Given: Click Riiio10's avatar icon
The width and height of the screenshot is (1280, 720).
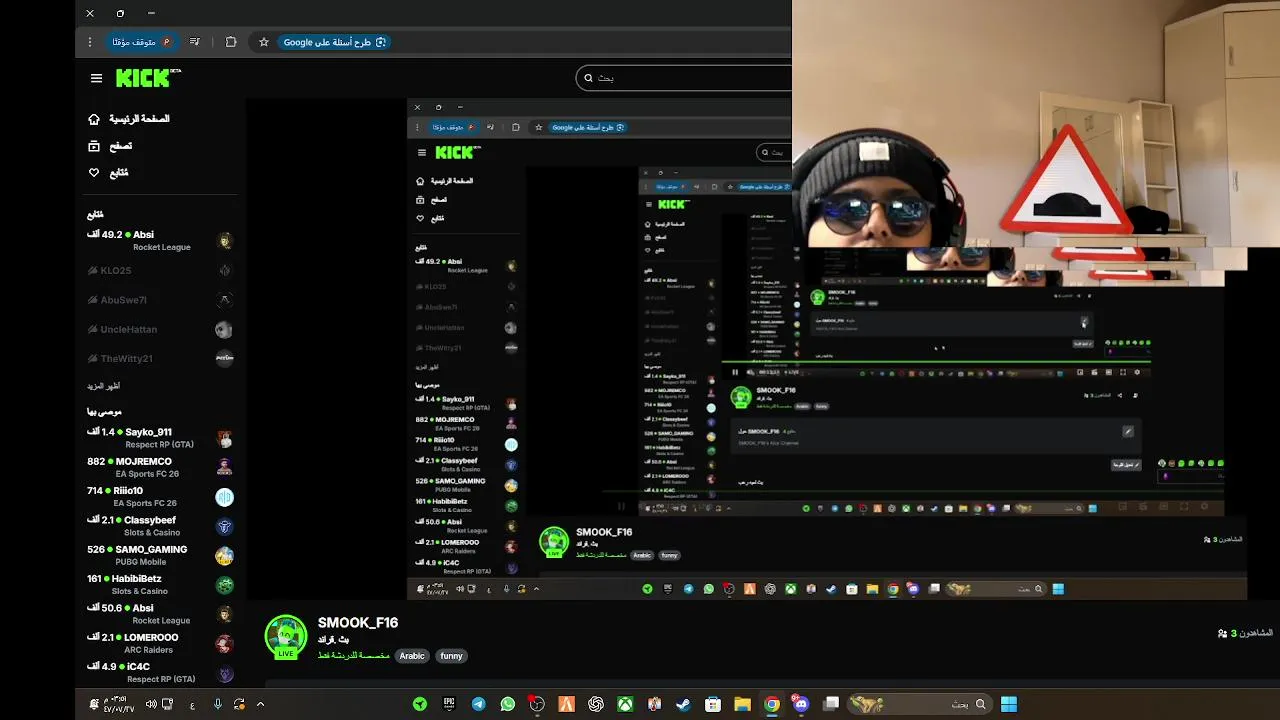Looking at the screenshot, I should pyautogui.click(x=224, y=497).
